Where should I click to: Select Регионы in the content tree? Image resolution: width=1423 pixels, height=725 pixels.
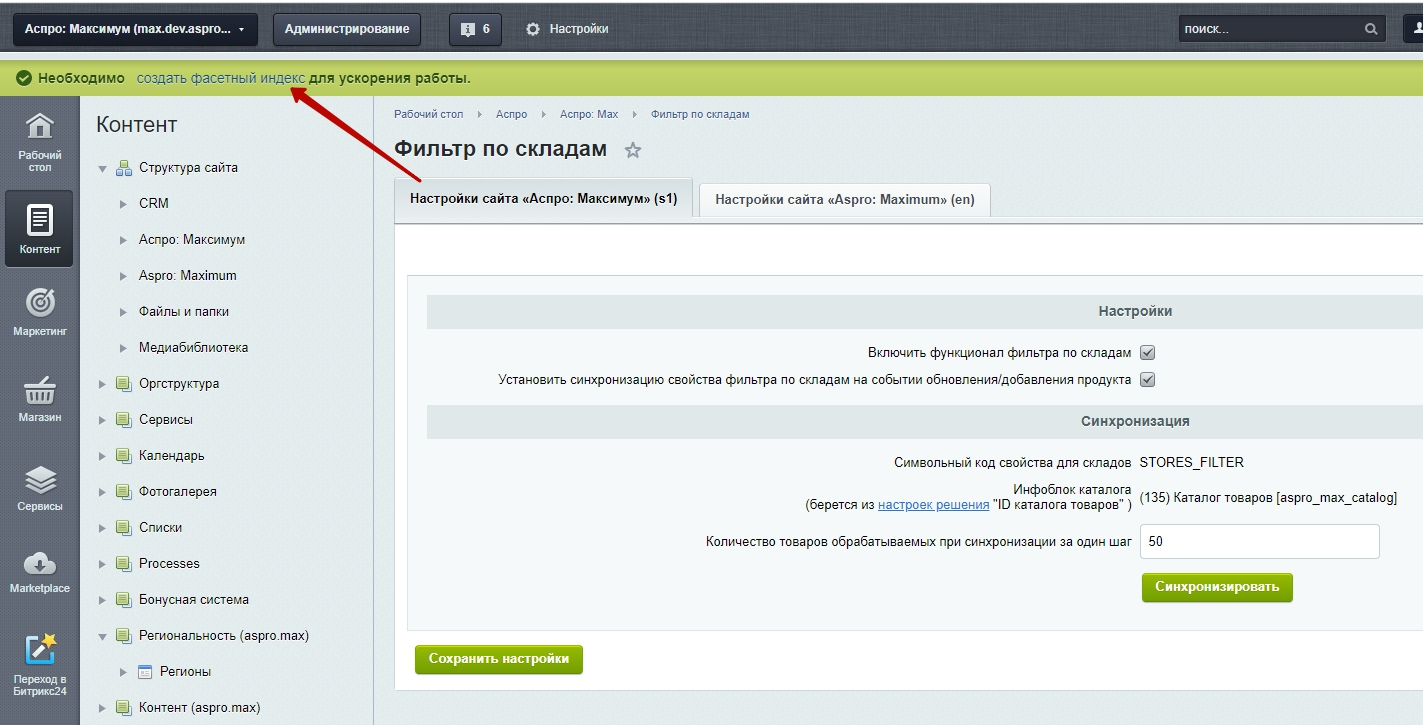coord(186,671)
